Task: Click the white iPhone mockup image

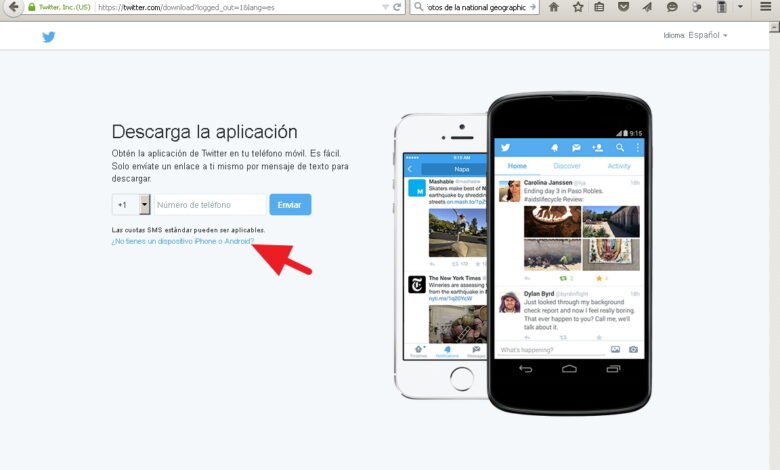Action: pyautogui.click(x=441, y=256)
